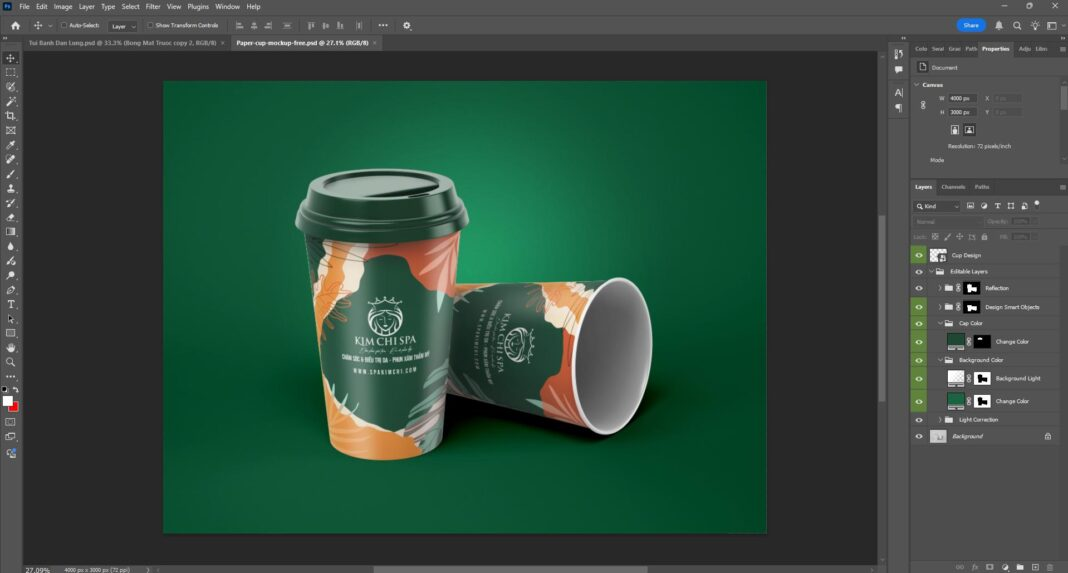Set canvas to portrait orientation

(x=955, y=129)
